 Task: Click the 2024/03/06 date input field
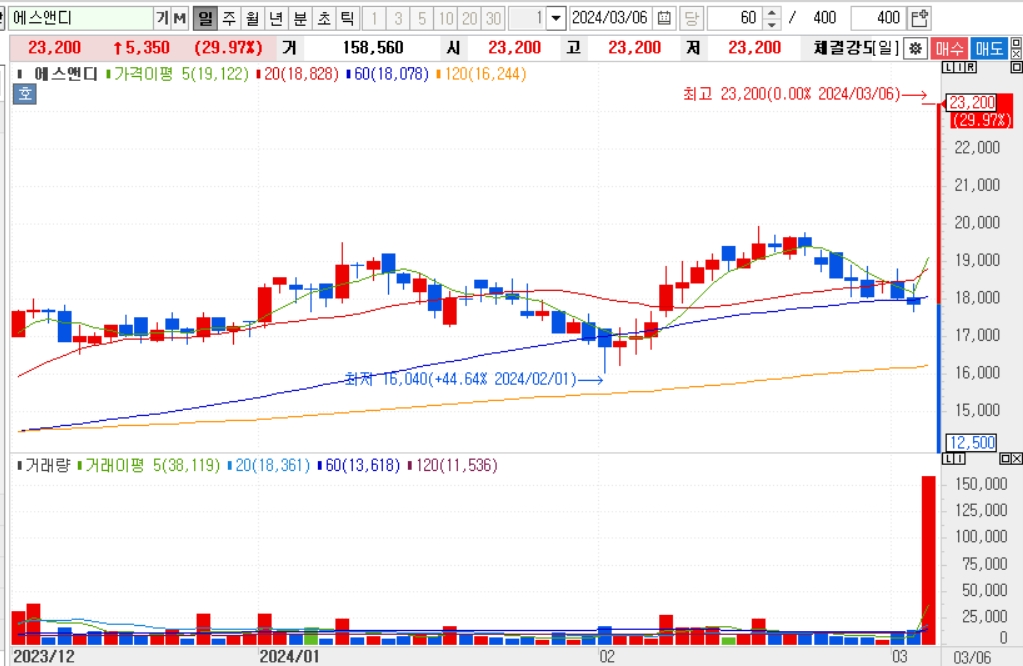tap(611, 18)
